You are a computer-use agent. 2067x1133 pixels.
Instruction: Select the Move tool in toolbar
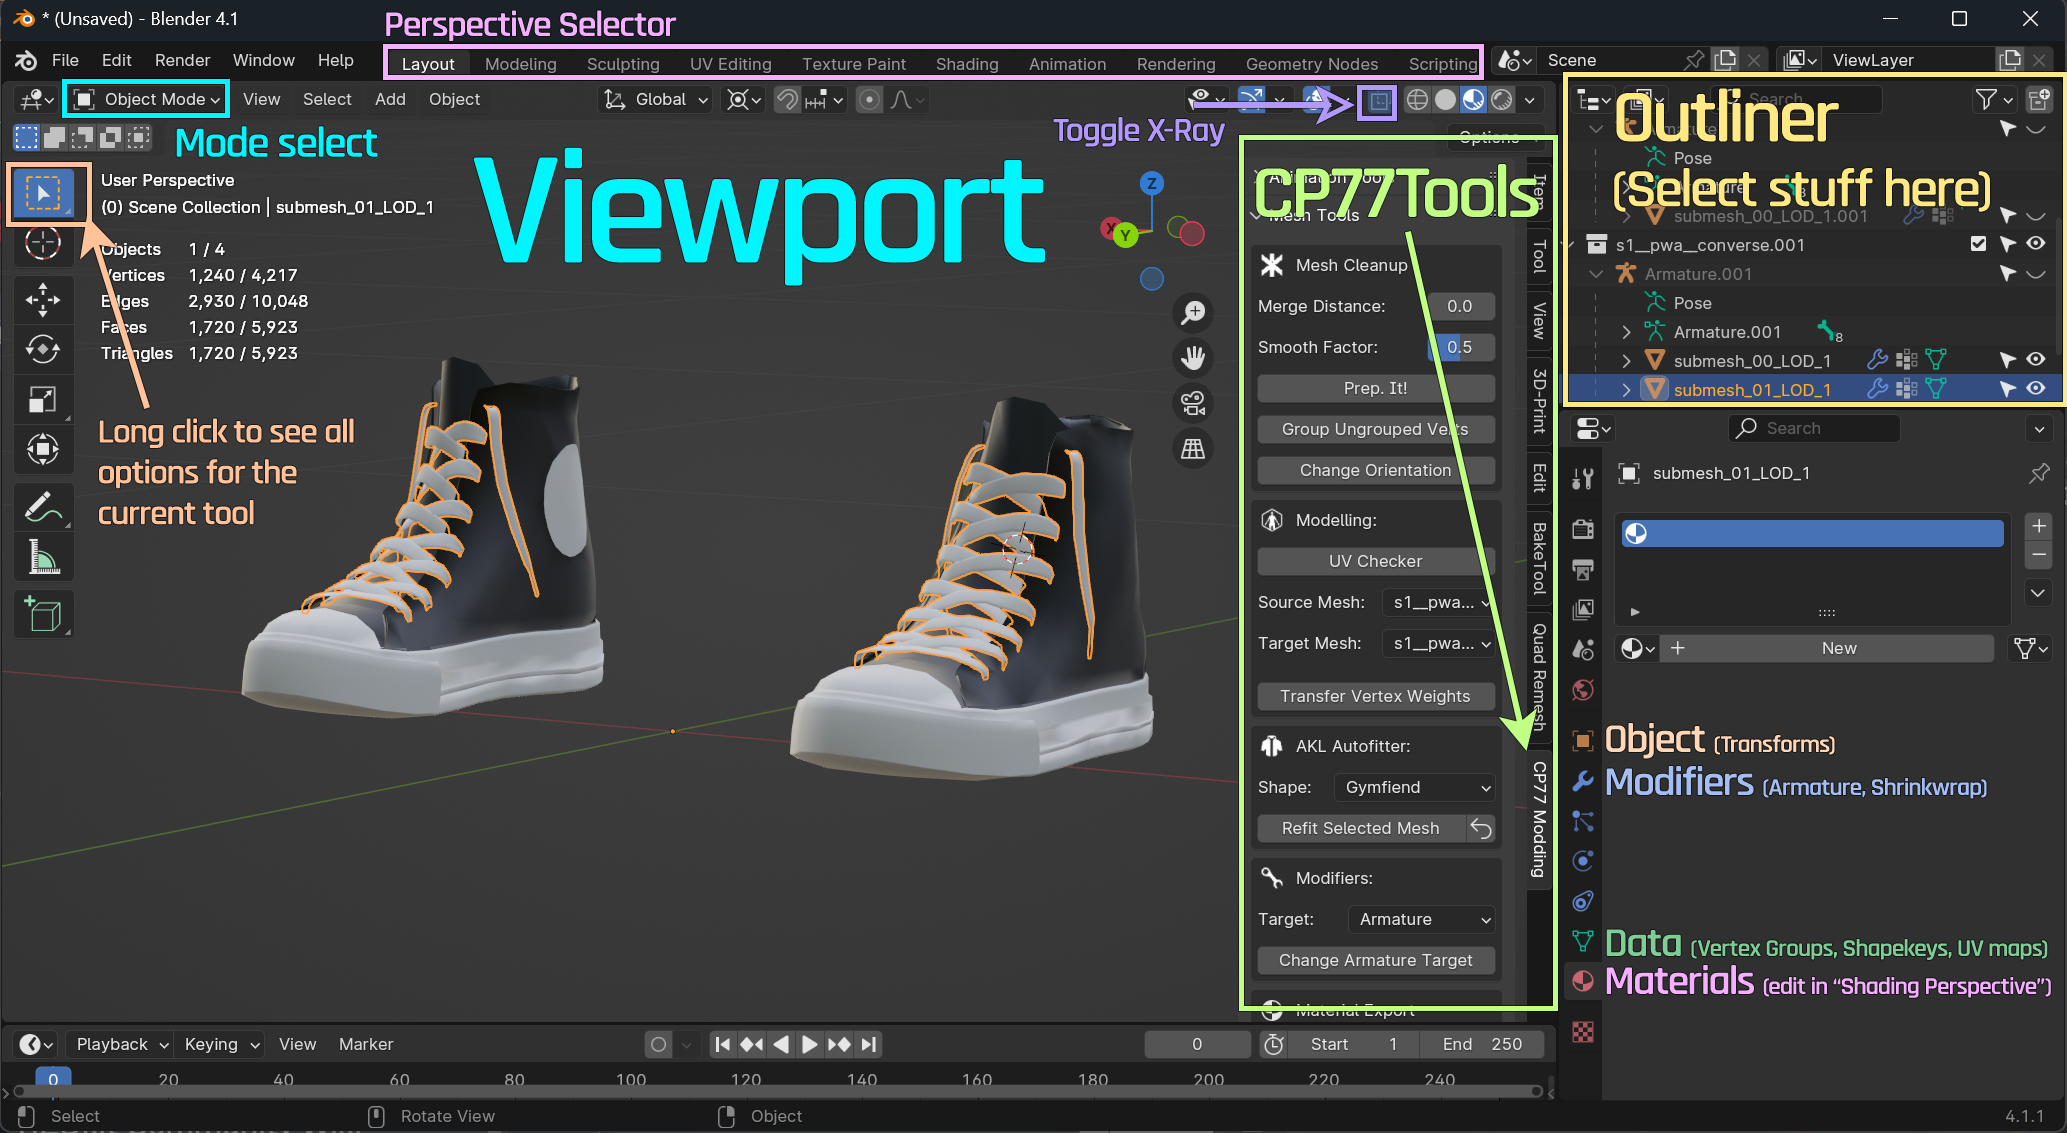[42, 298]
